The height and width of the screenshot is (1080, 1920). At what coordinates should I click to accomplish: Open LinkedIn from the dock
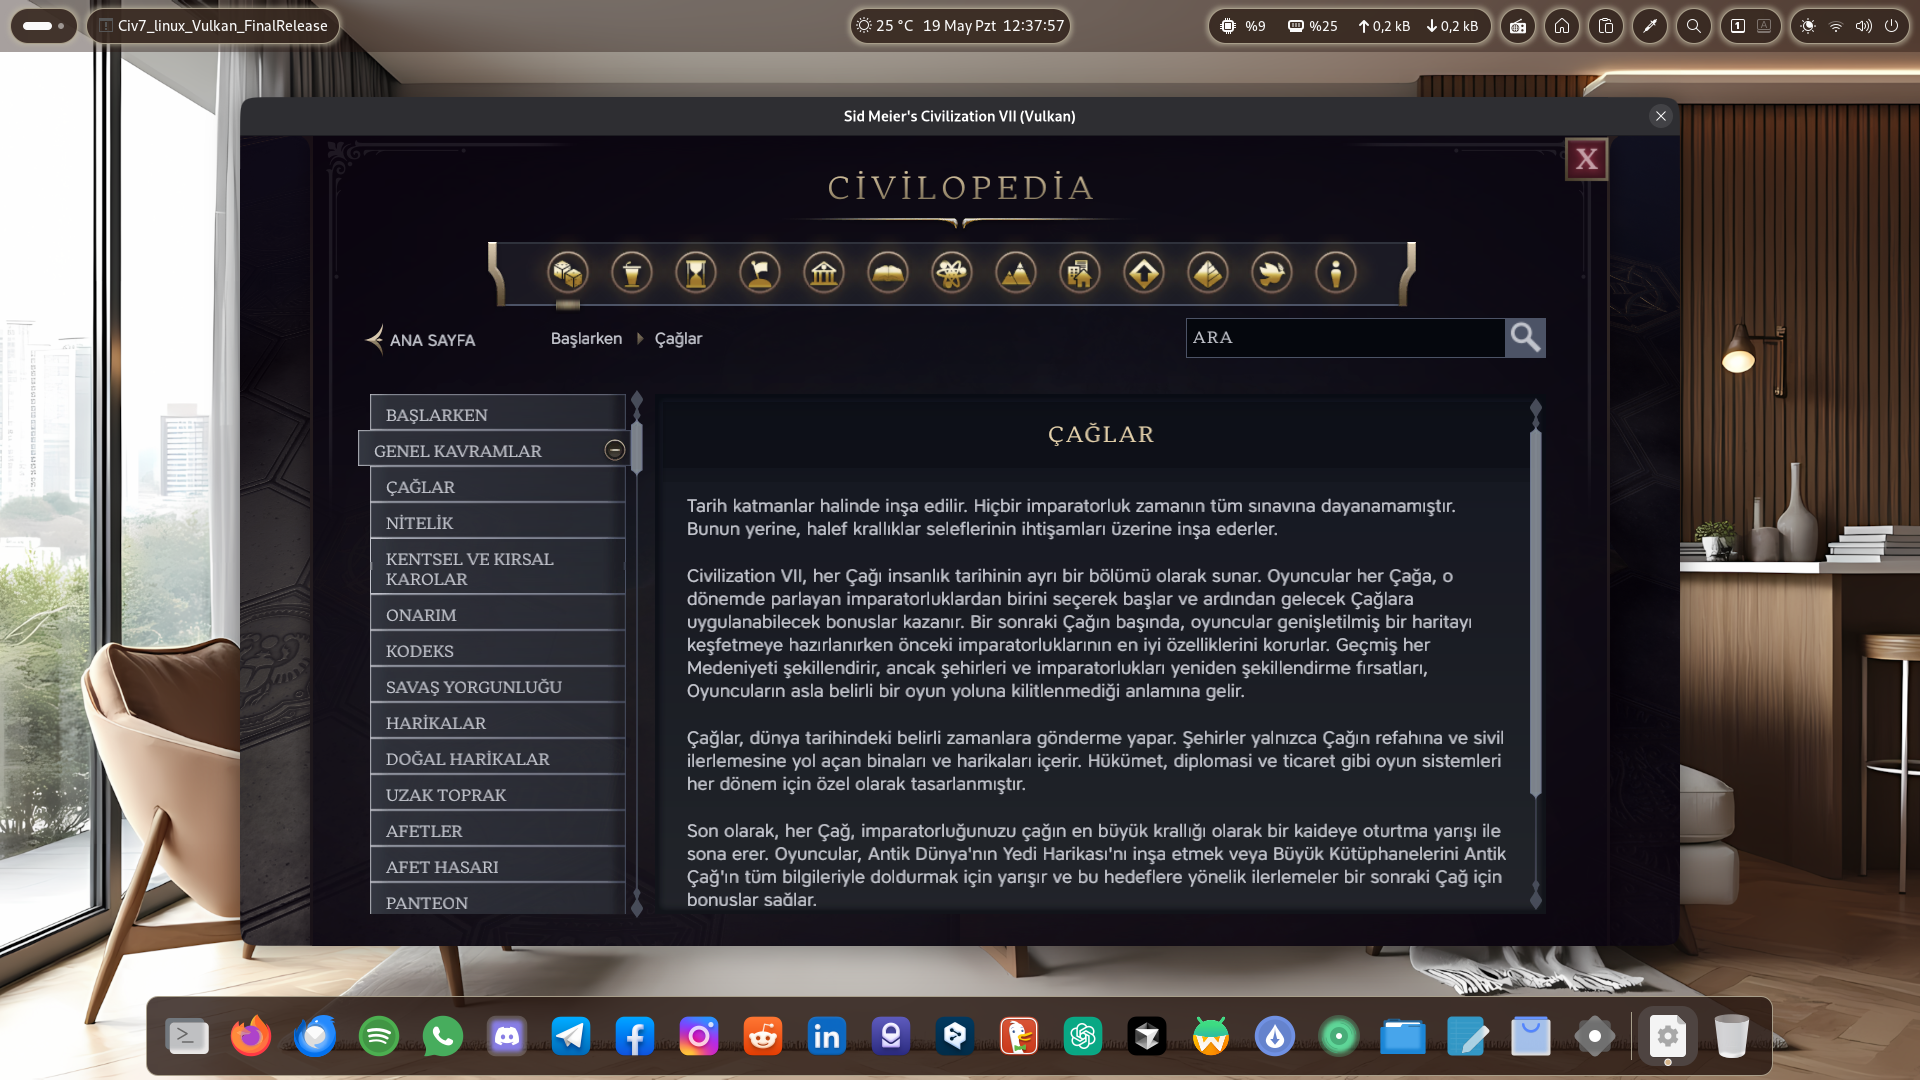(827, 1037)
